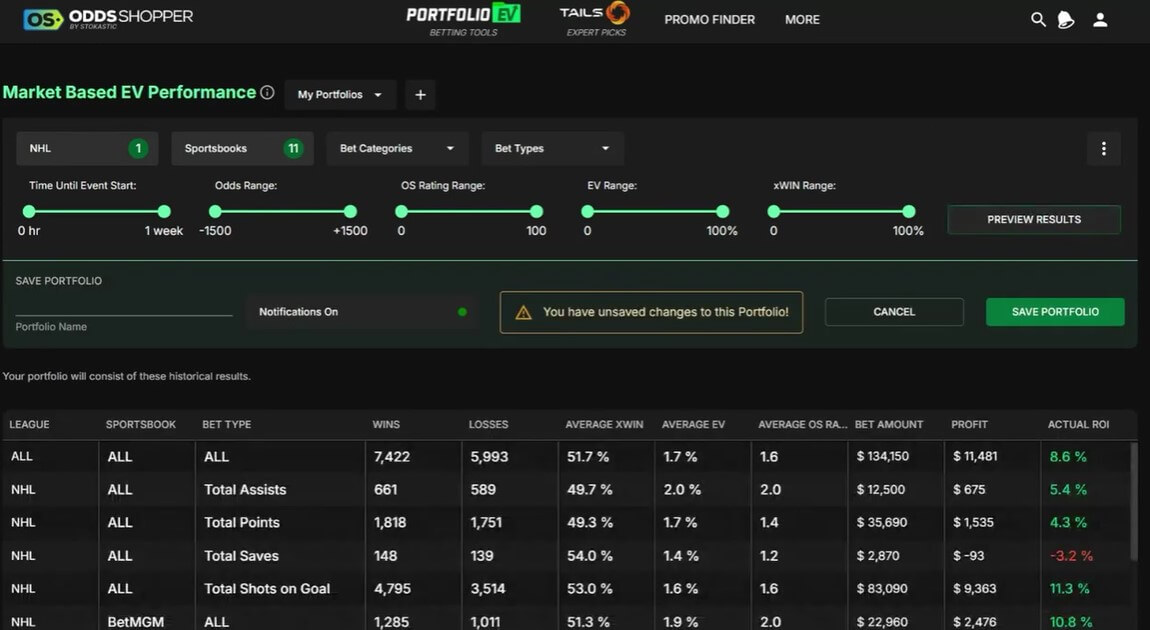Open the NHL league filter

87,148
